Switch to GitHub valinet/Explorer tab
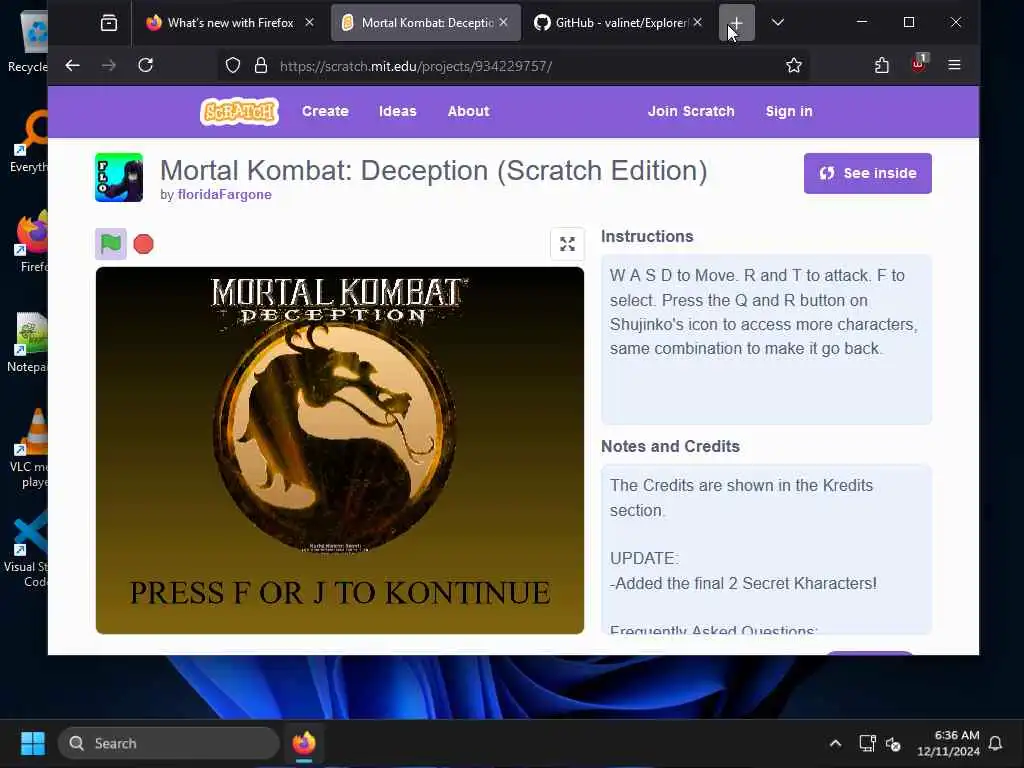Screen dimensions: 1024x768 click(618, 23)
